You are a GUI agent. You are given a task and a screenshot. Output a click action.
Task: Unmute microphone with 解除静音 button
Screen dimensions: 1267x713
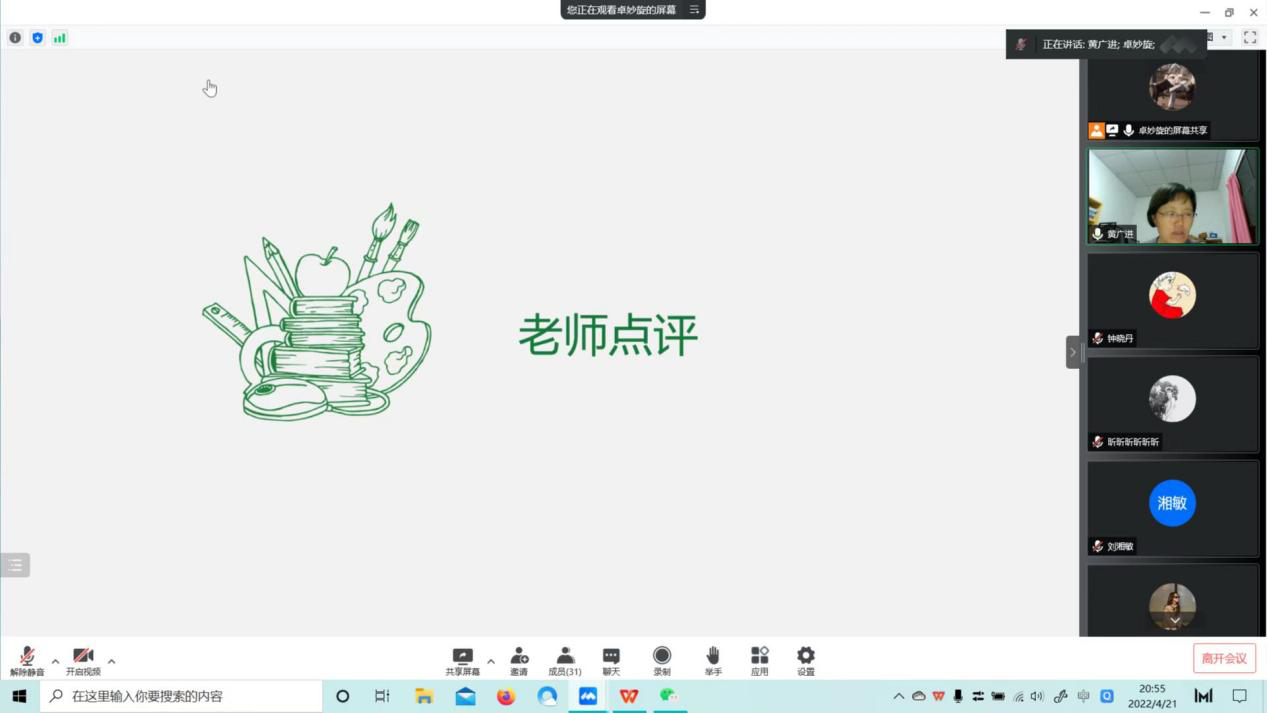[x=27, y=659]
